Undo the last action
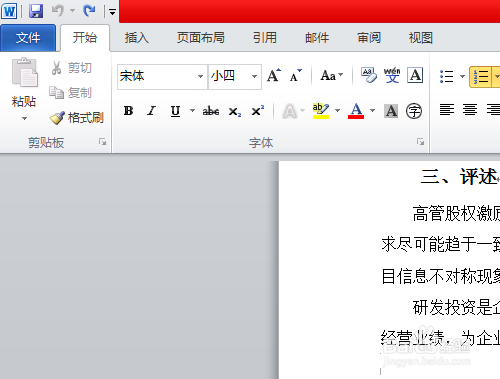Screen dimensions: 500x379 point(58,11)
